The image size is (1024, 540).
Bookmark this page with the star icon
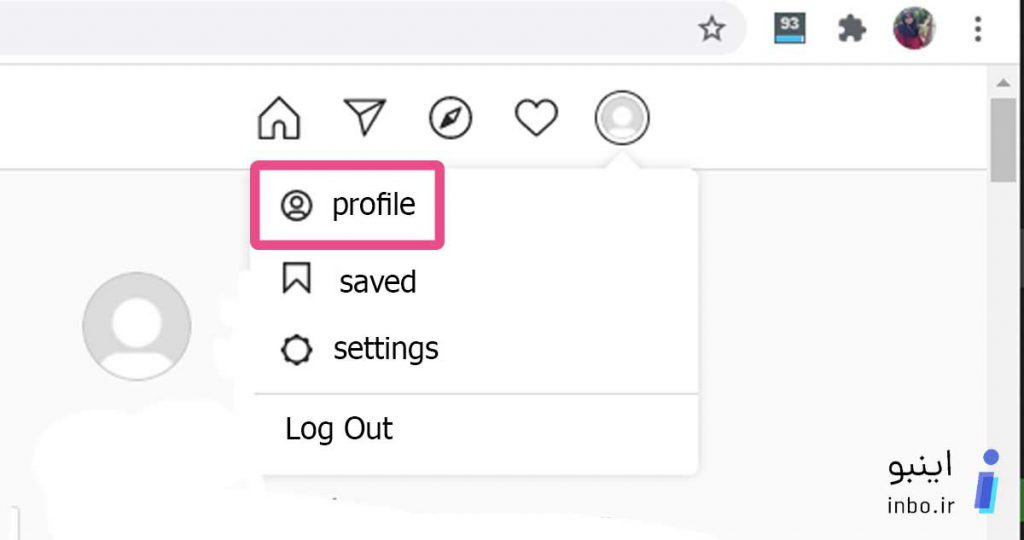[711, 29]
